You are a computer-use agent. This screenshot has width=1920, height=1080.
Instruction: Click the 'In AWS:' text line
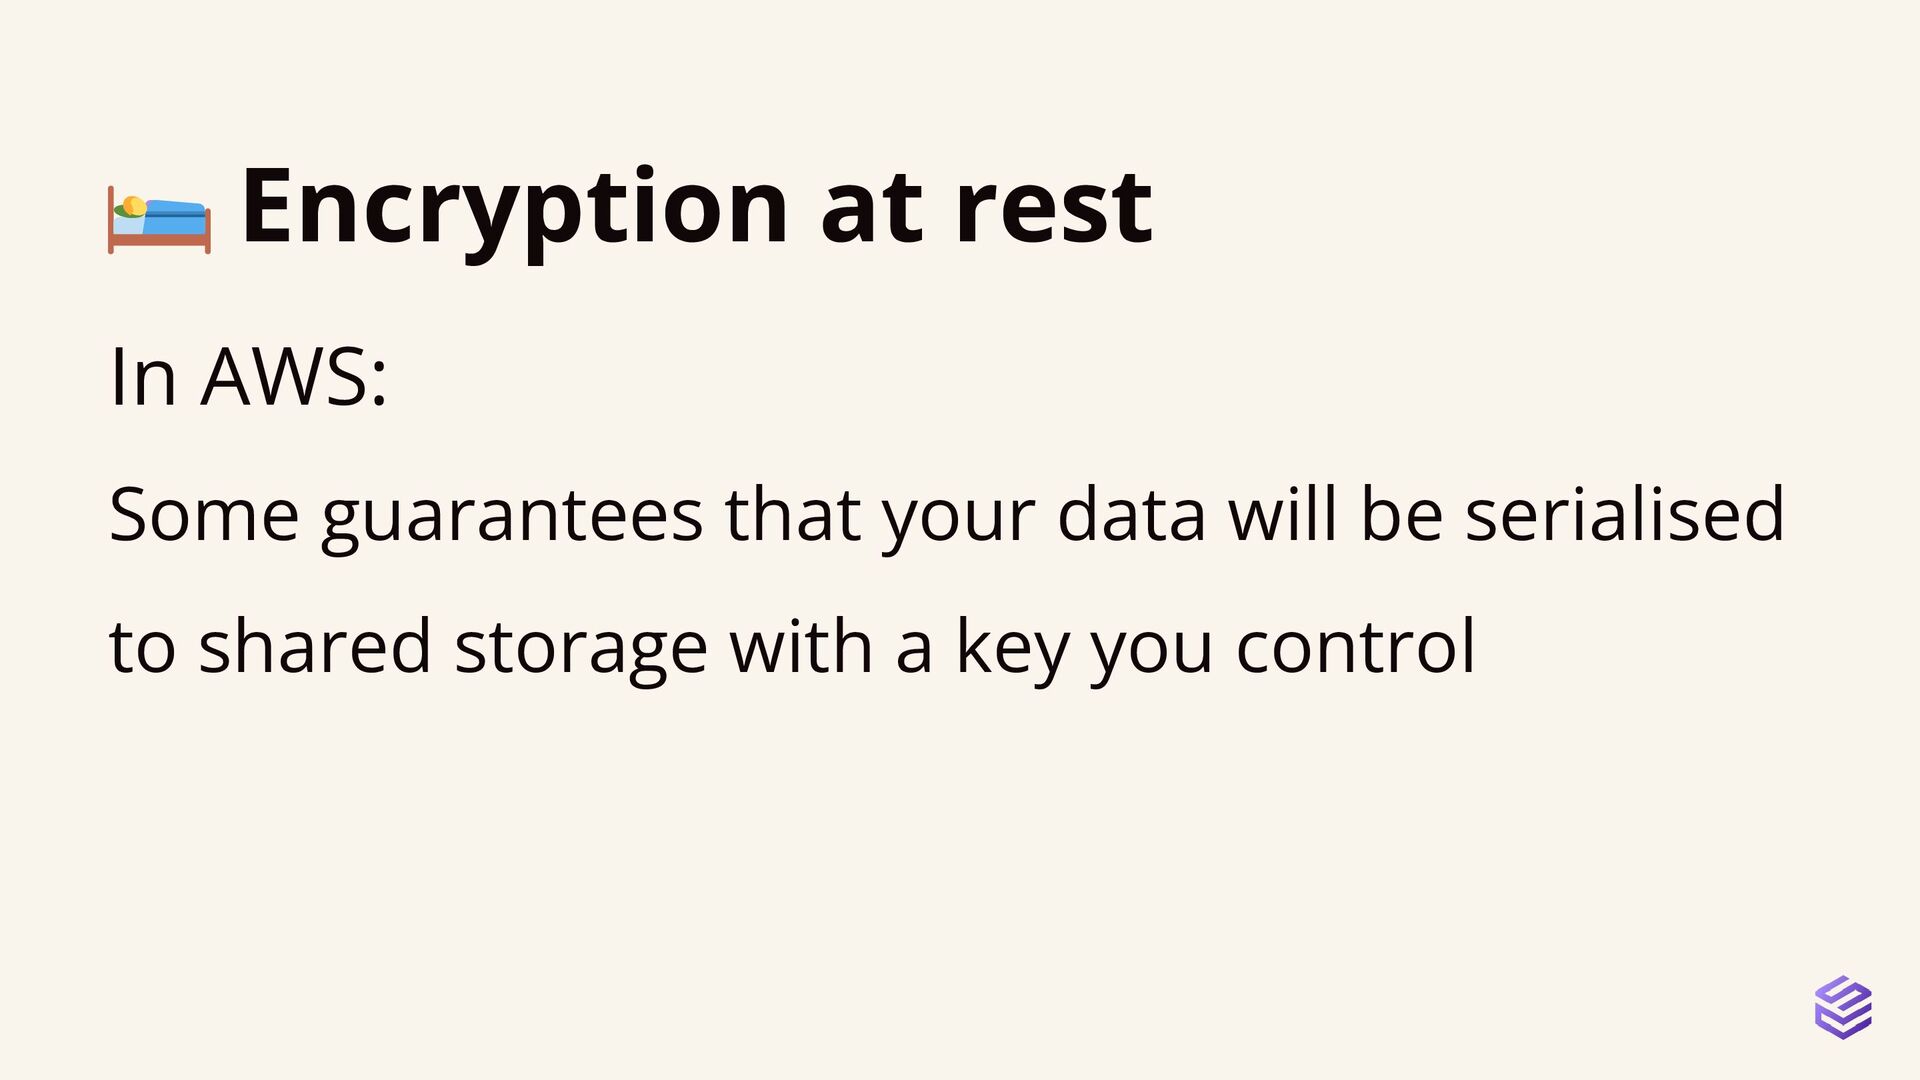249,376
